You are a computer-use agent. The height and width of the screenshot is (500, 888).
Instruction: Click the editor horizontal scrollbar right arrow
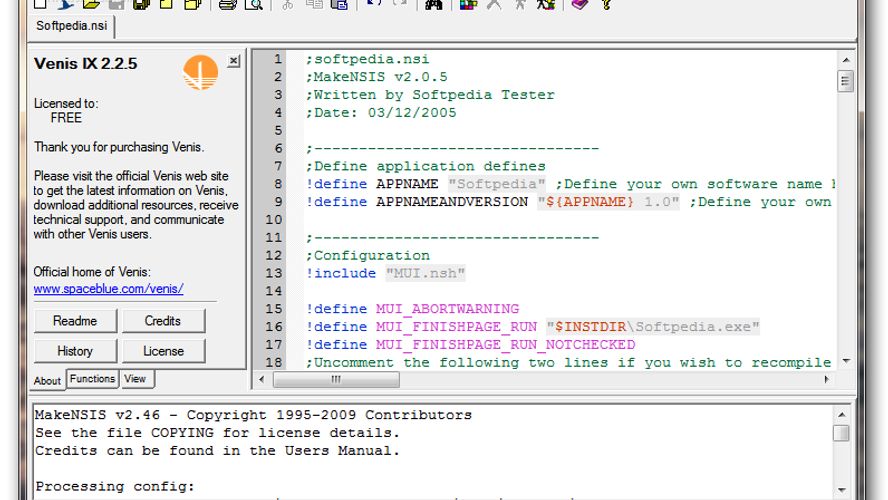(827, 379)
